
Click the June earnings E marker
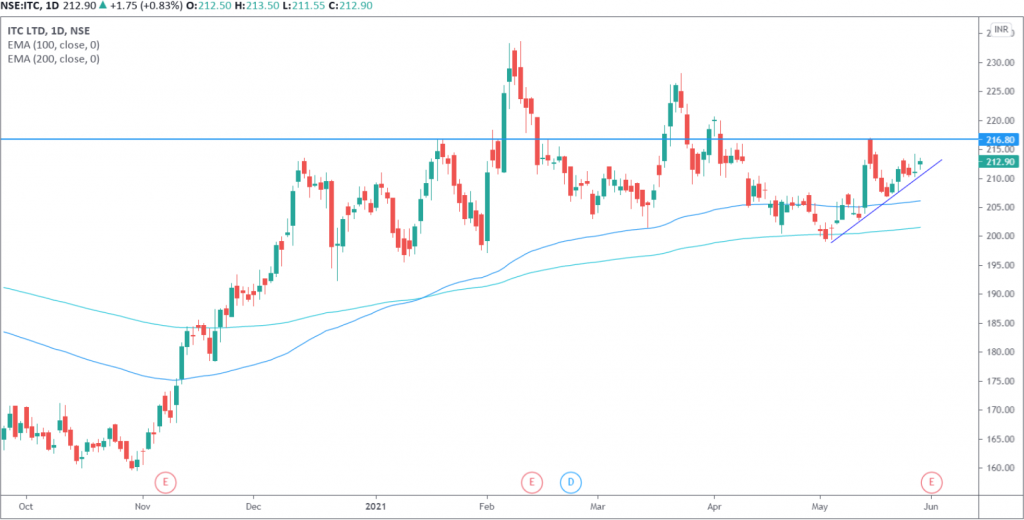point(932,482)
